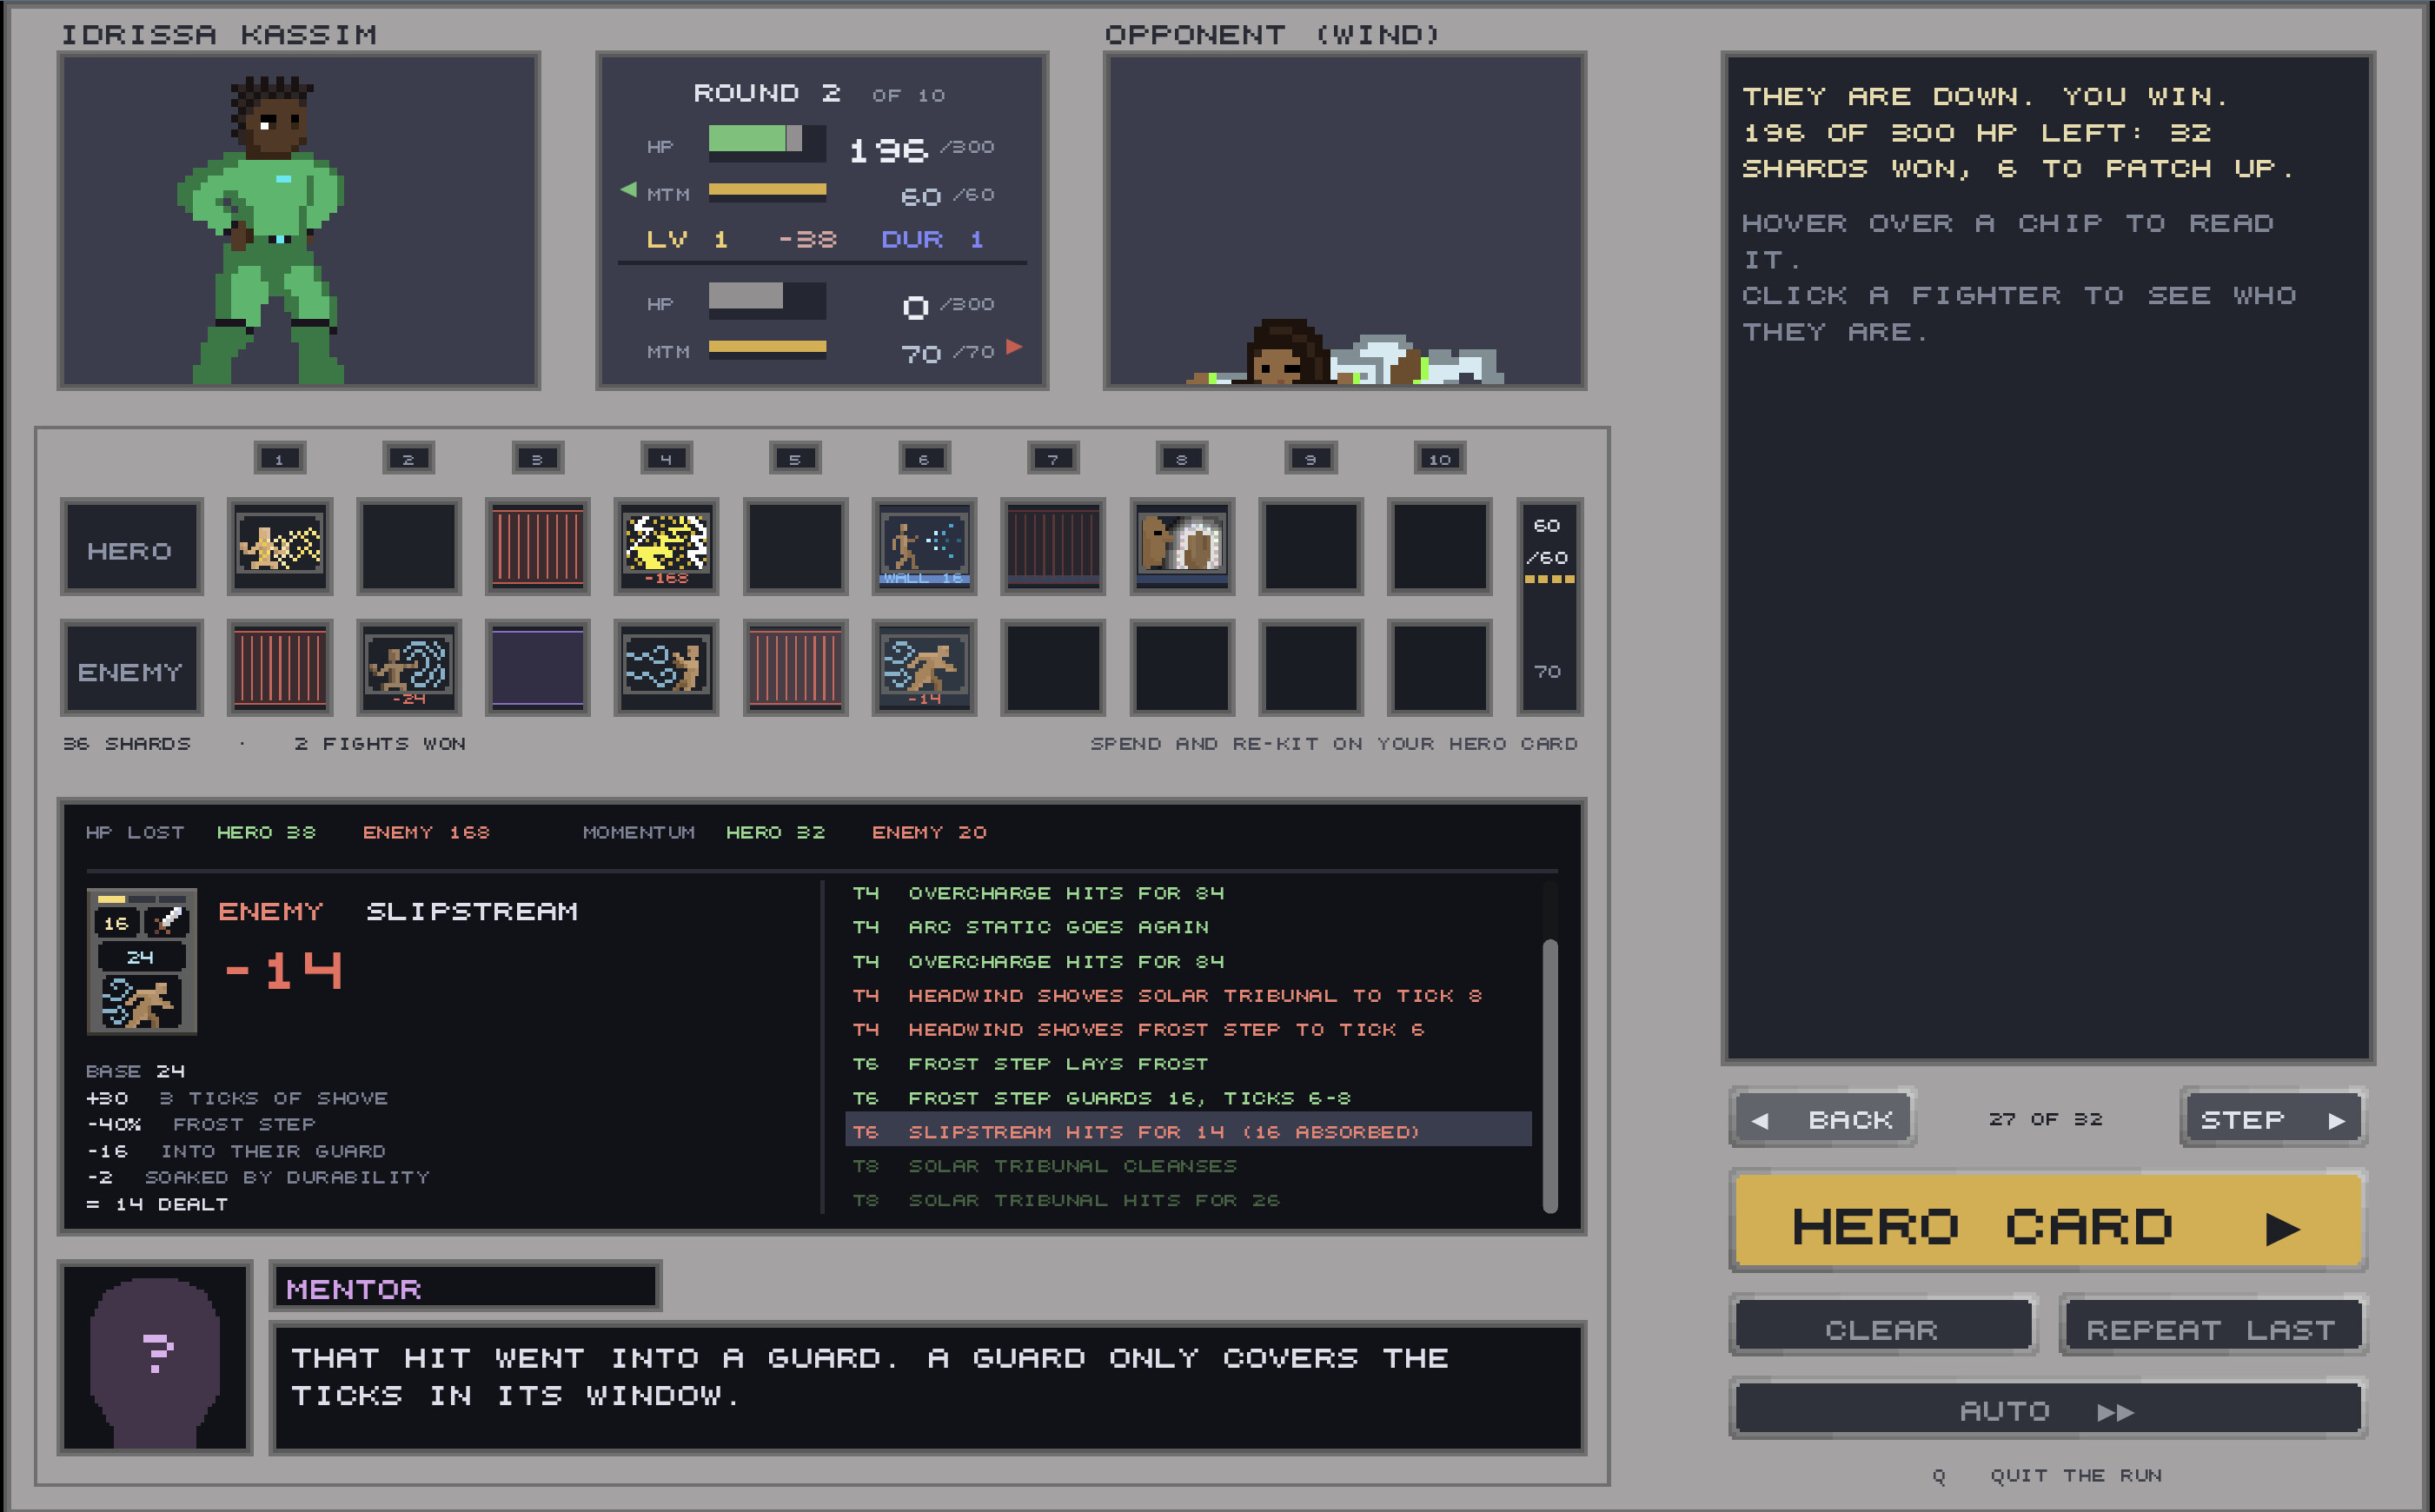Image resolution: width=2435 pixels, height=1512 pixels.
Task: Click tick marker 4 above the chip grid
Action: [666, 459]
